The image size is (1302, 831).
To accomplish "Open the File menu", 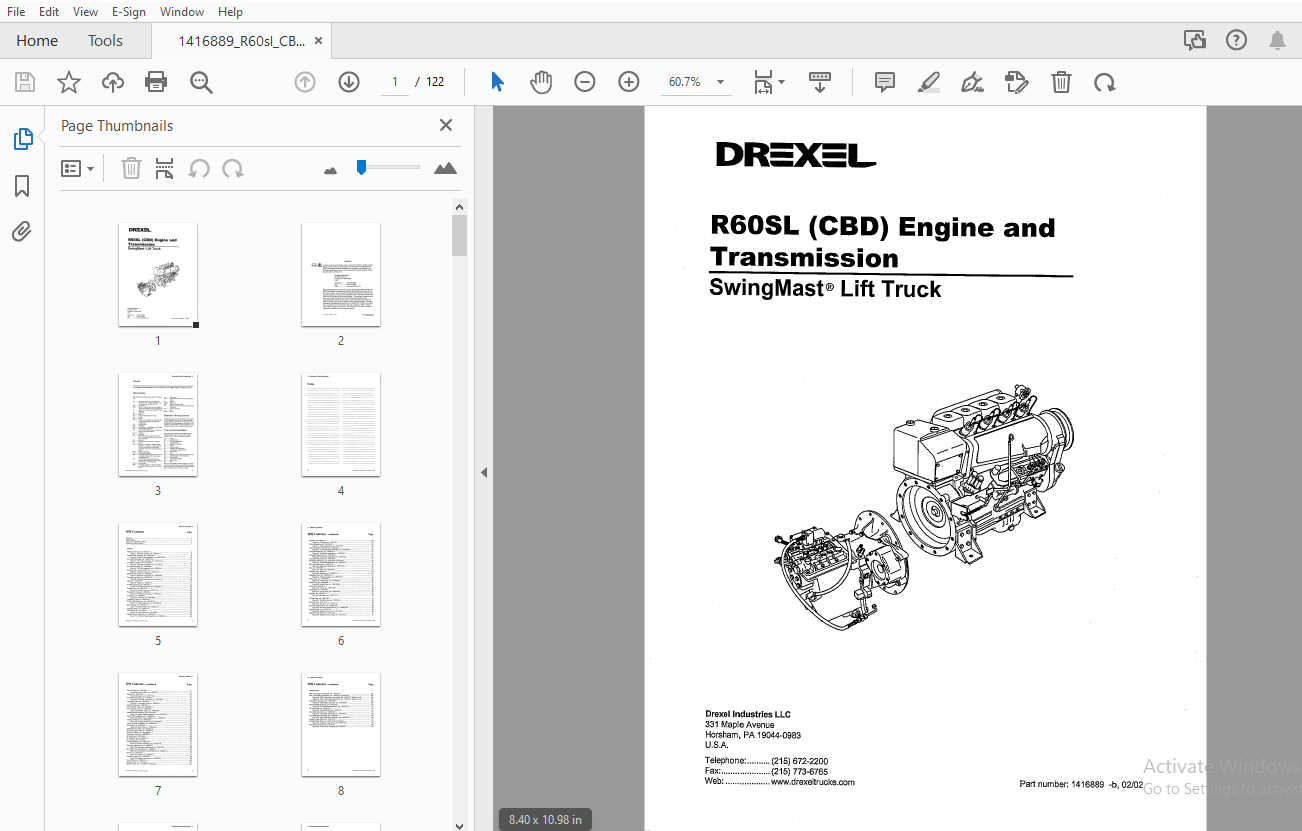I will click(x=16, y=12).
